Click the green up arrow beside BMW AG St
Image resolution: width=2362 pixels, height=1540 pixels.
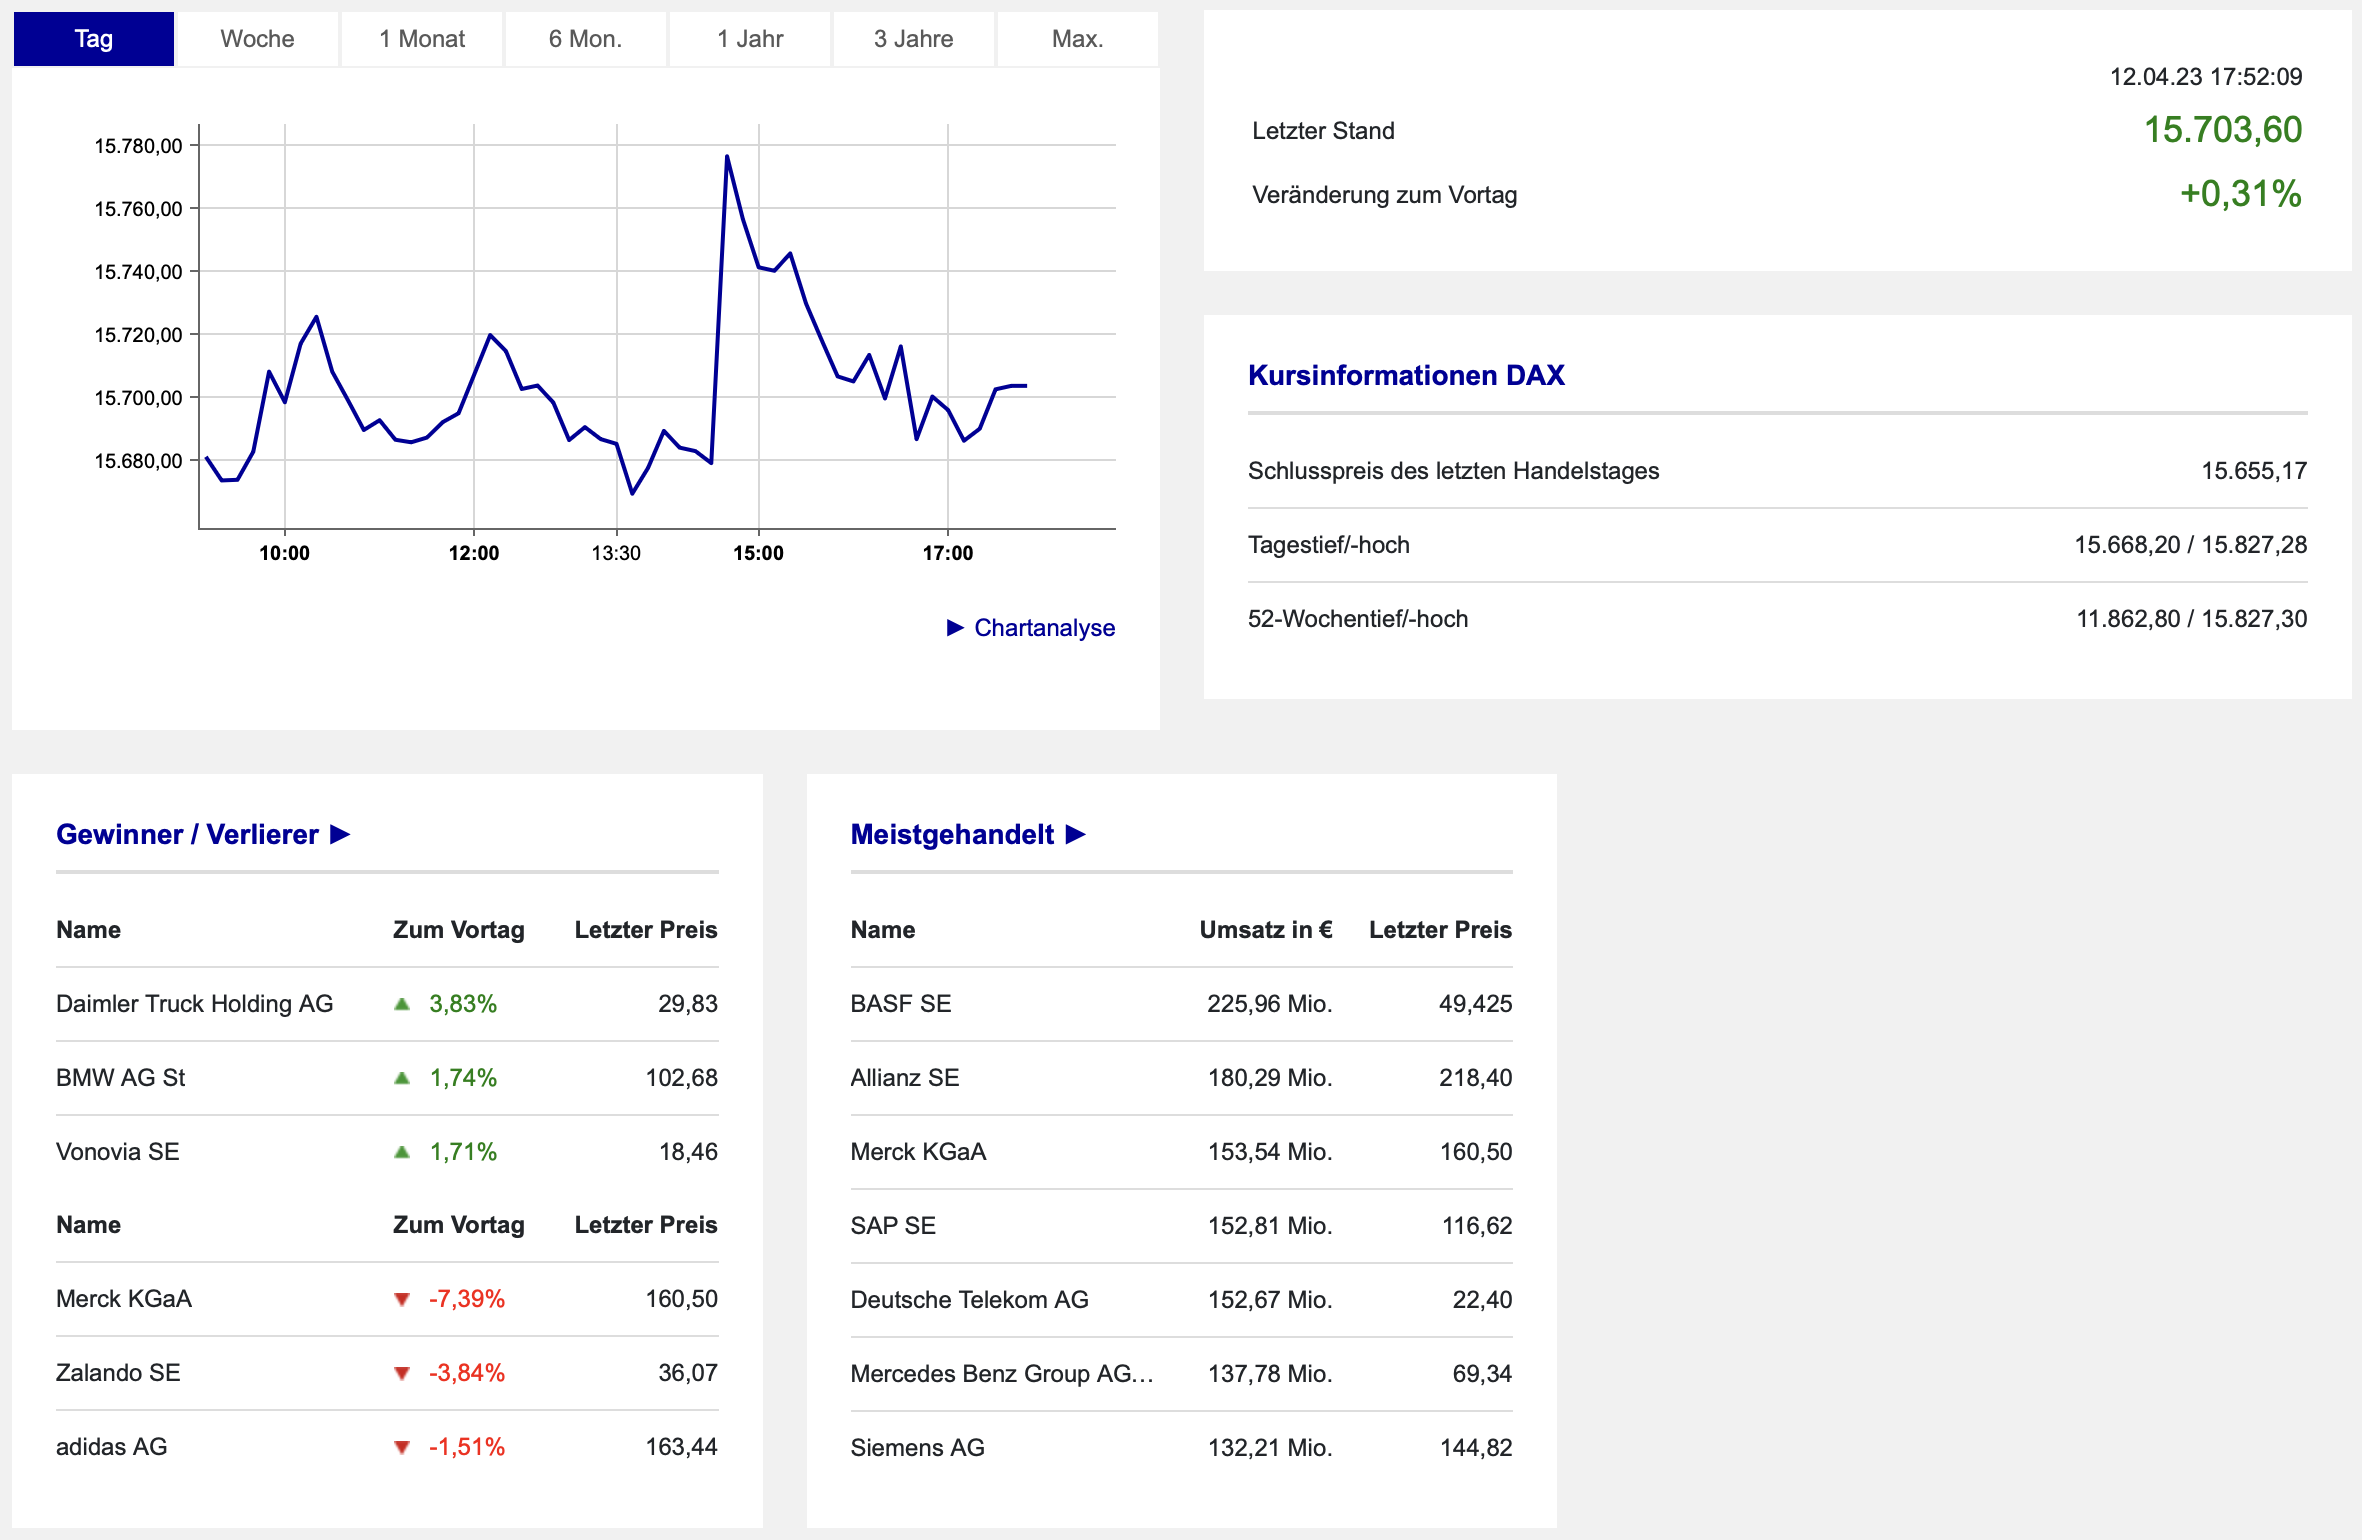tap(402, 1078)
